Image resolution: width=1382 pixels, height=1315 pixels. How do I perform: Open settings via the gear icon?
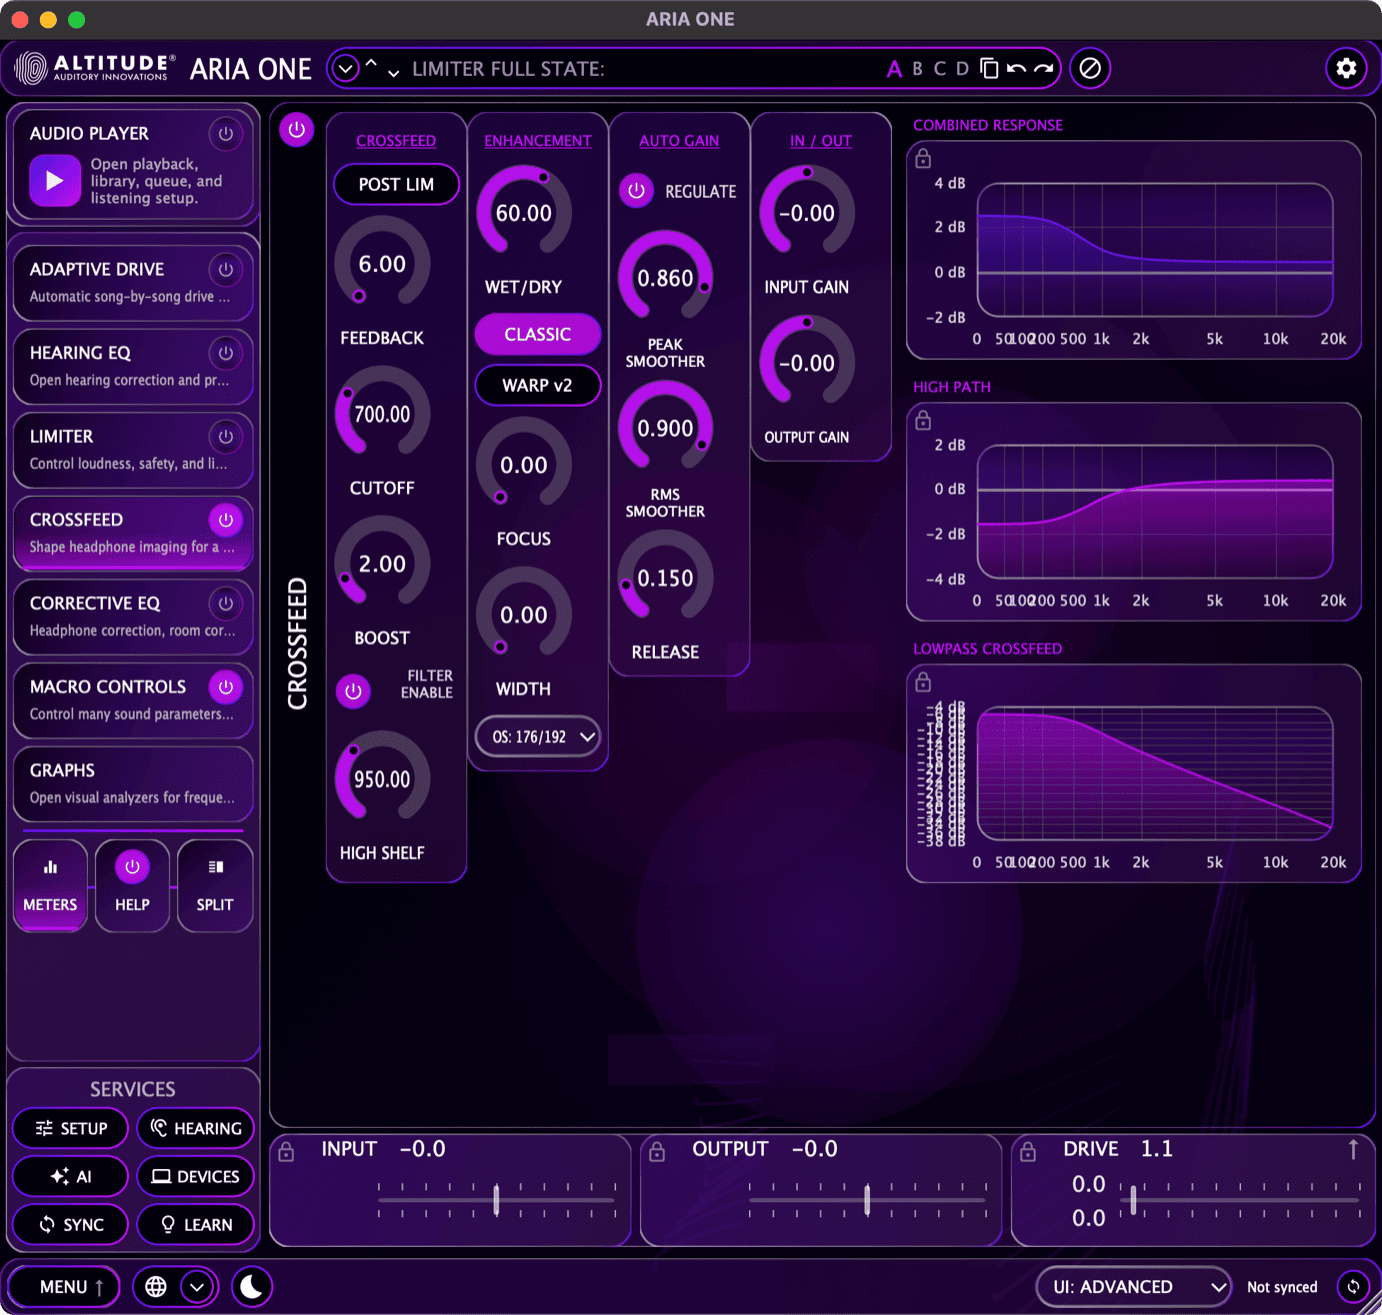click(x=1346, y=68)
